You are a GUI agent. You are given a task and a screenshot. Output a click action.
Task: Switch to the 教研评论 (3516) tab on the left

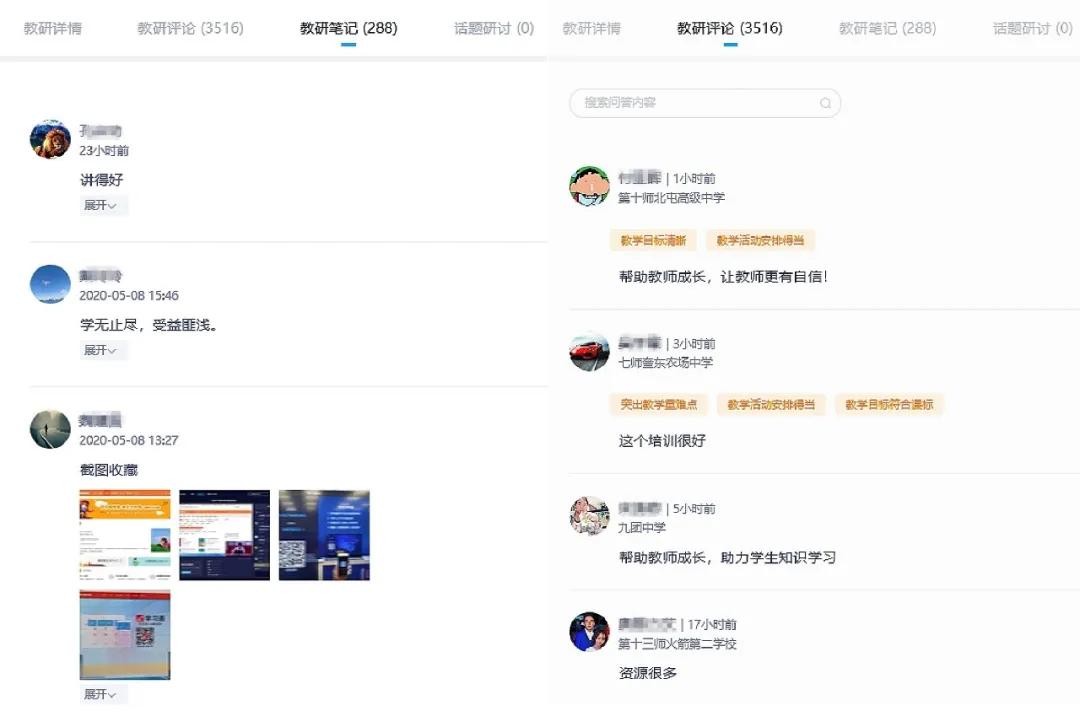click(190, 29)
